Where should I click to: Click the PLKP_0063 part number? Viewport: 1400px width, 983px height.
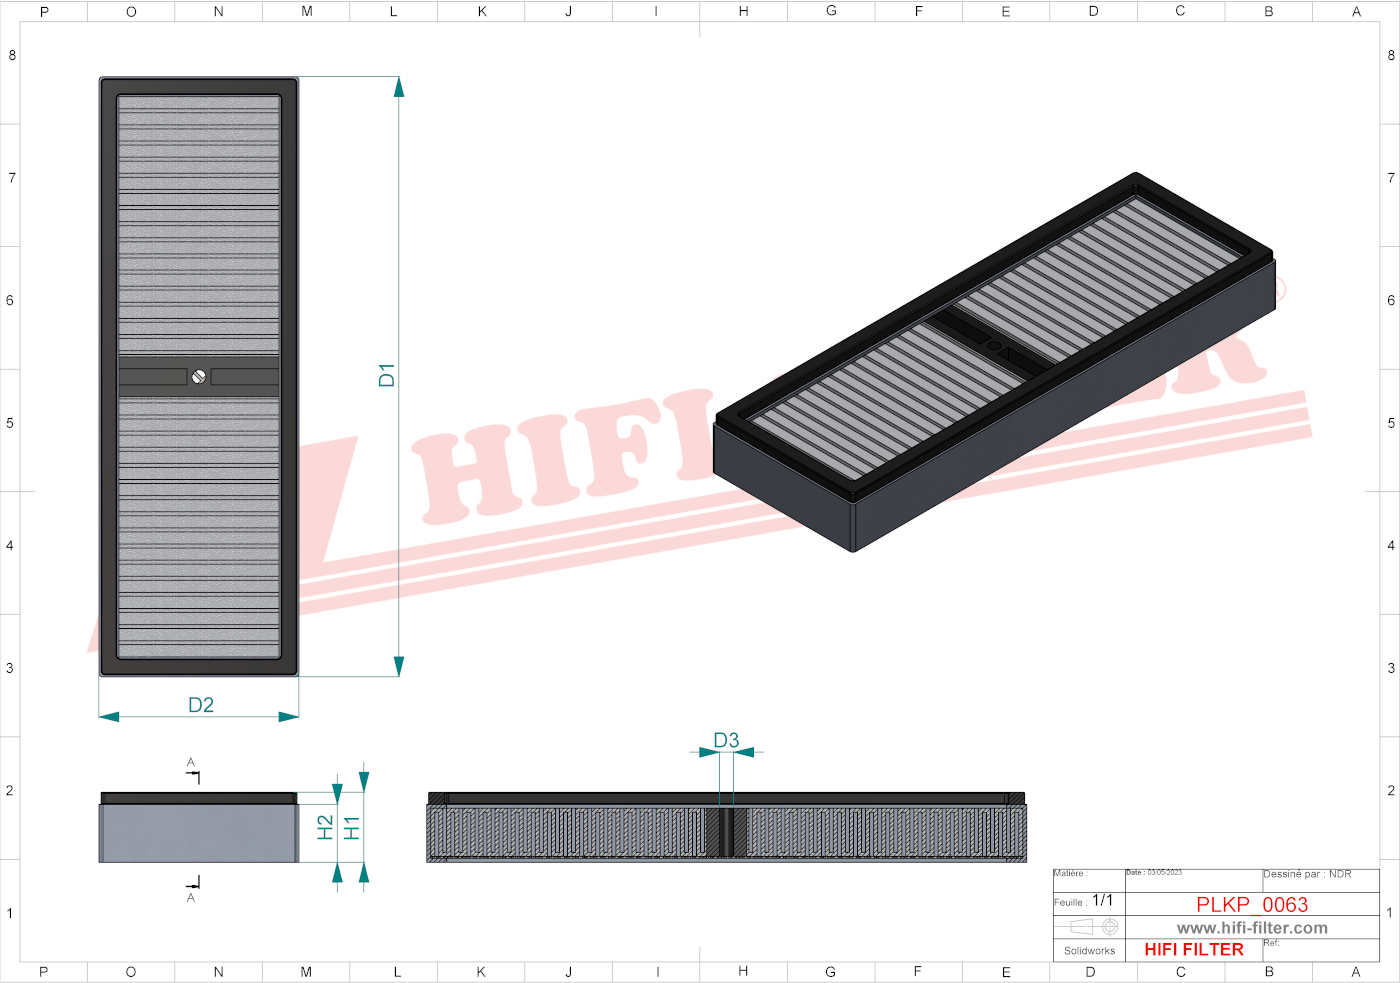pyautogui.click(x=1252, y=904)
